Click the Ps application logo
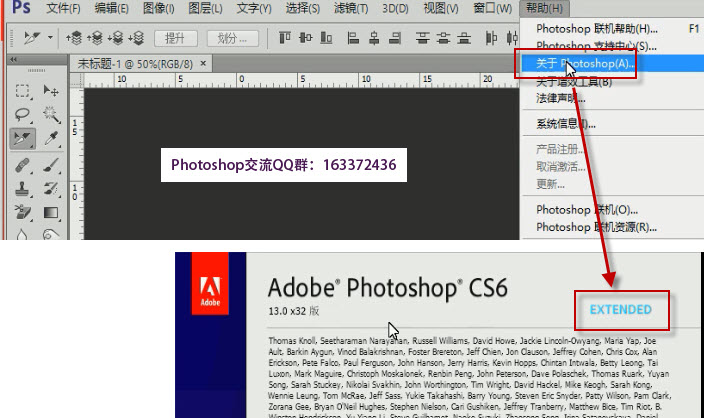 click(21, 8)
